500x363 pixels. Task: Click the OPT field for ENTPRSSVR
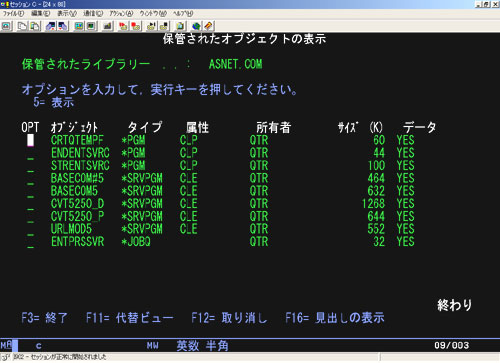point(30,242)
